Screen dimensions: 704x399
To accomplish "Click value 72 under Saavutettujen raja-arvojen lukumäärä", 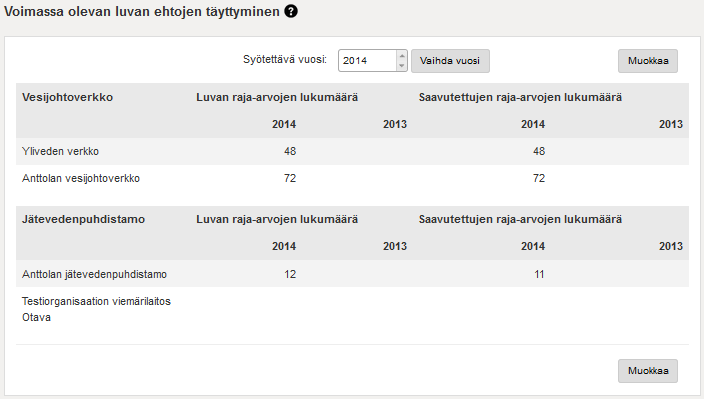I will point(539,178).
